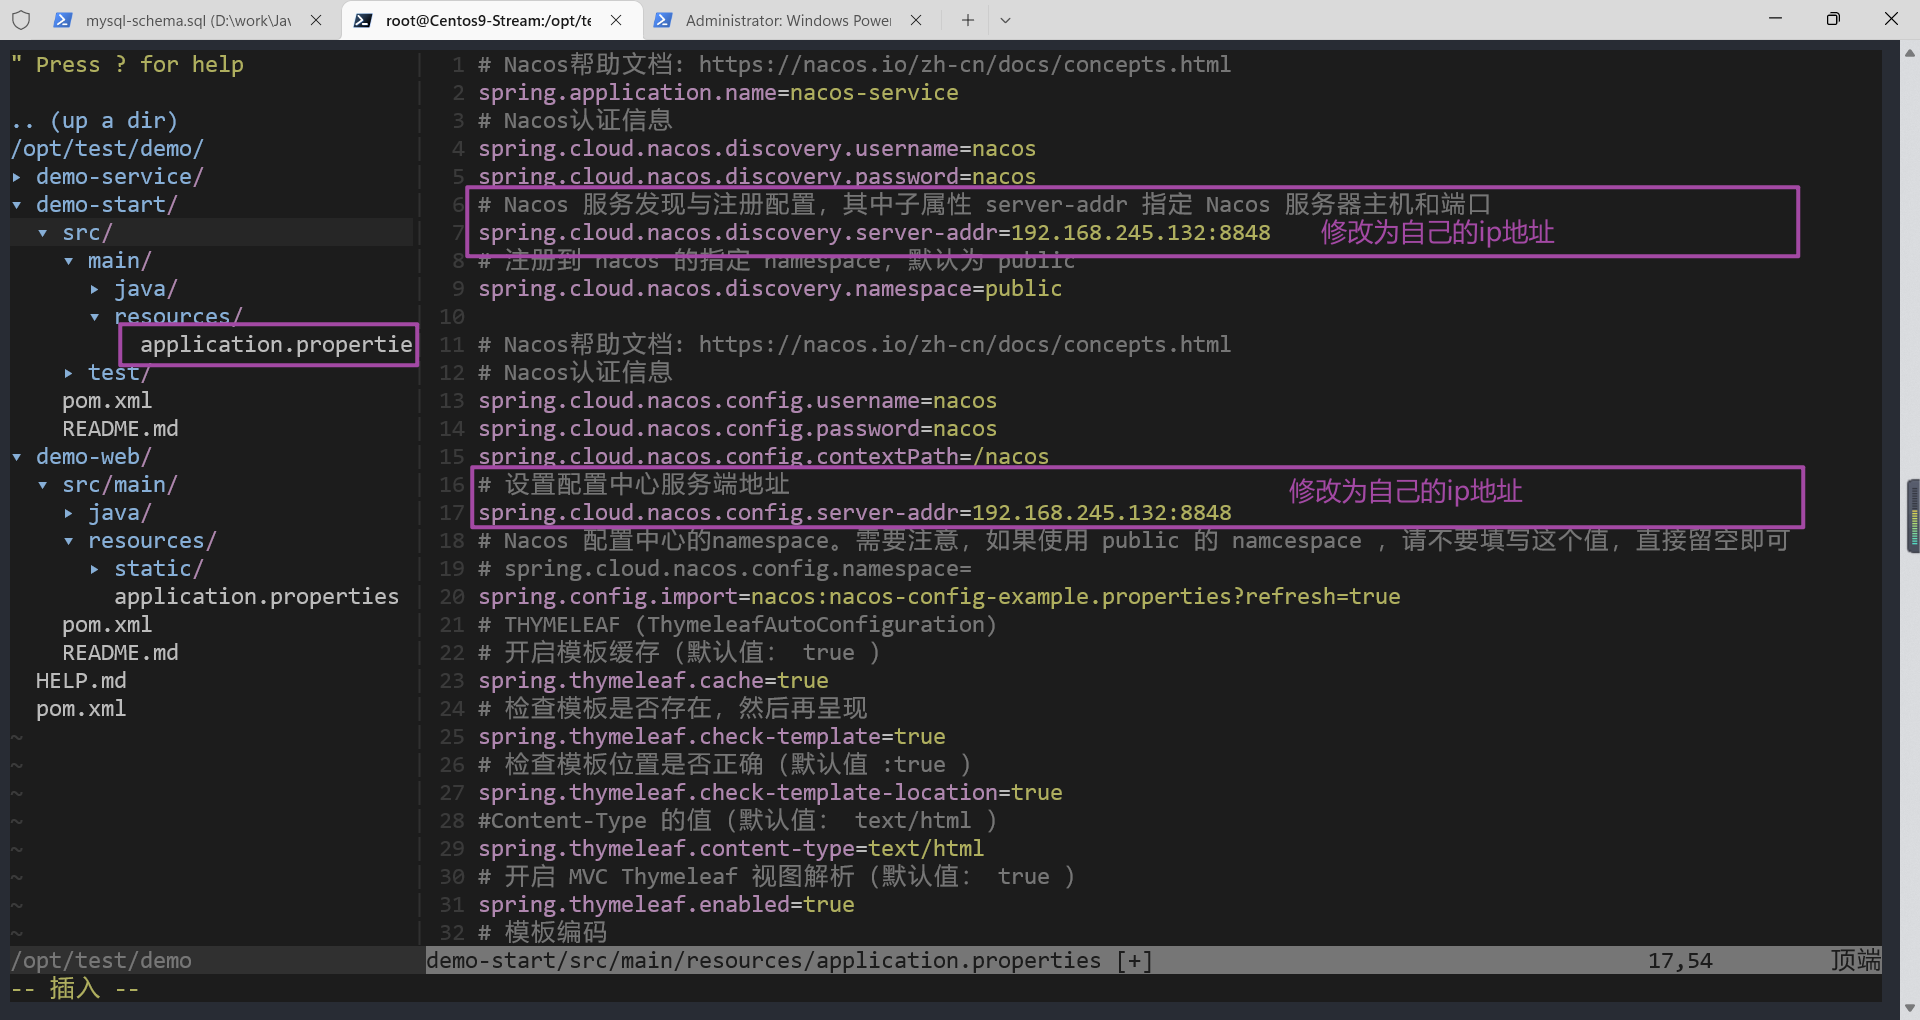
Task: Close the Administrator: Windows PowerShell tab
Action: pyautogui.click(x=916, y=20)
